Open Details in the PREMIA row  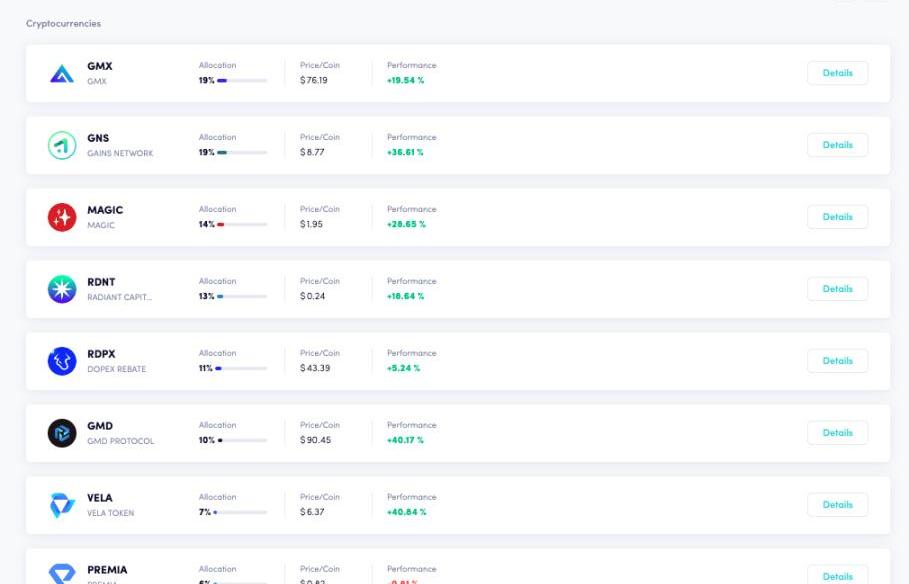tap(837, 575)
